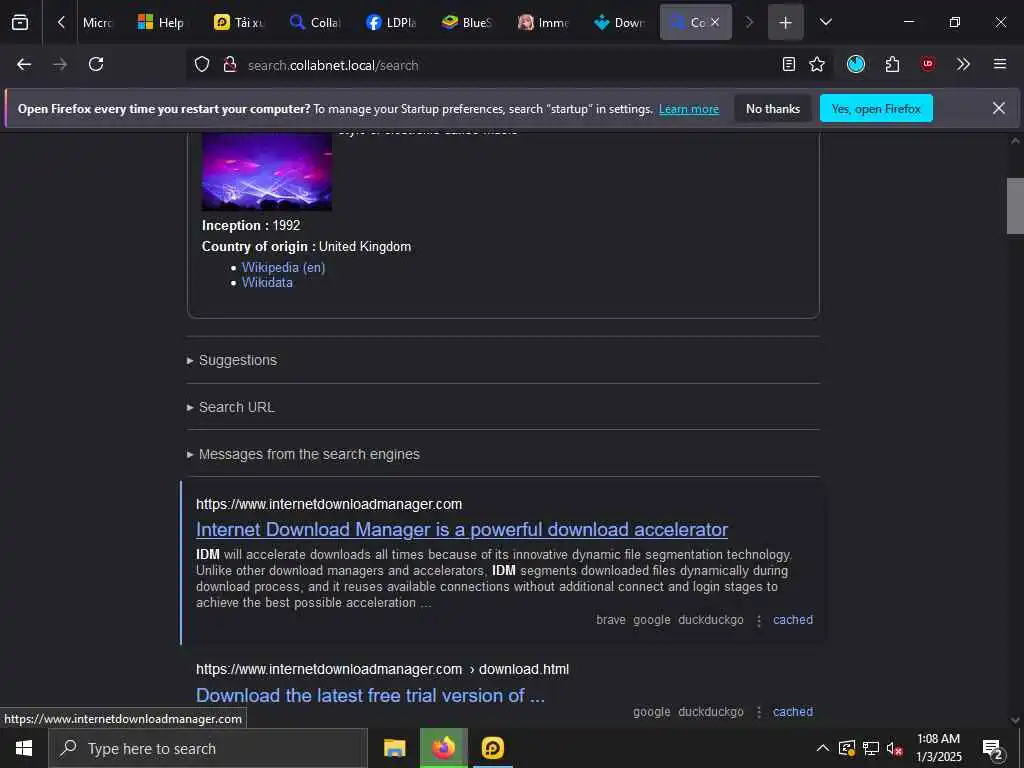Viewport: 1024px width, 768px height.
Task: Switch to the LDPla Facebook tab
Action: [x=391, y=22]
